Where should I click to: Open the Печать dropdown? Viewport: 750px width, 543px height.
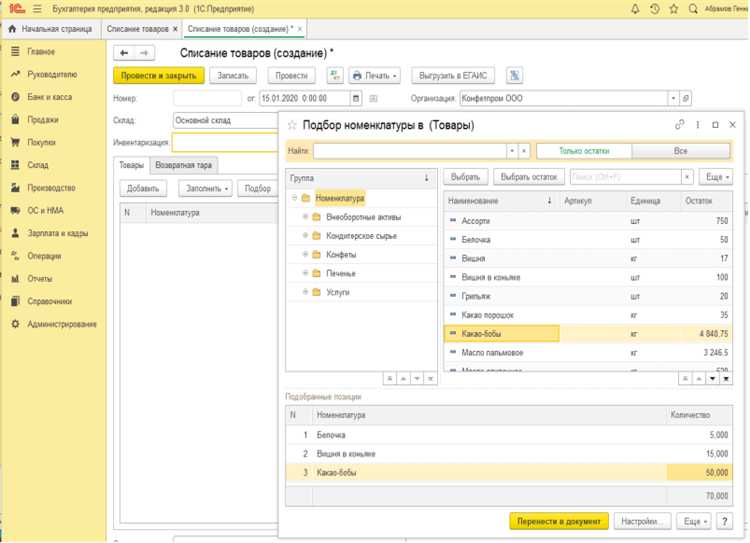(375, 75)
